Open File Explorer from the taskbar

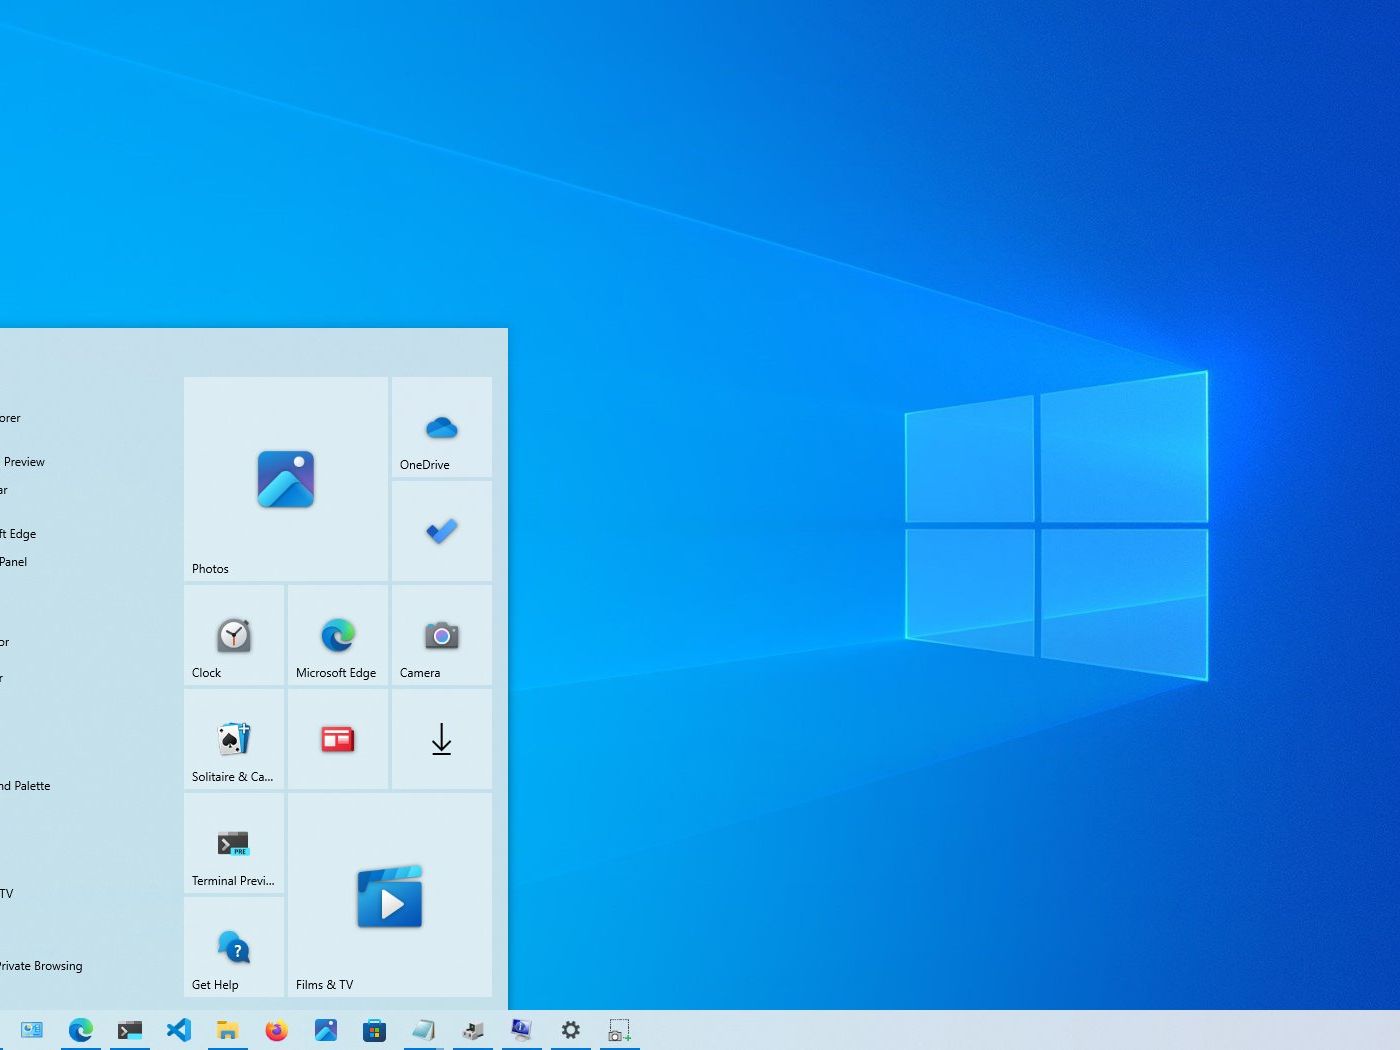[228, 1030]
